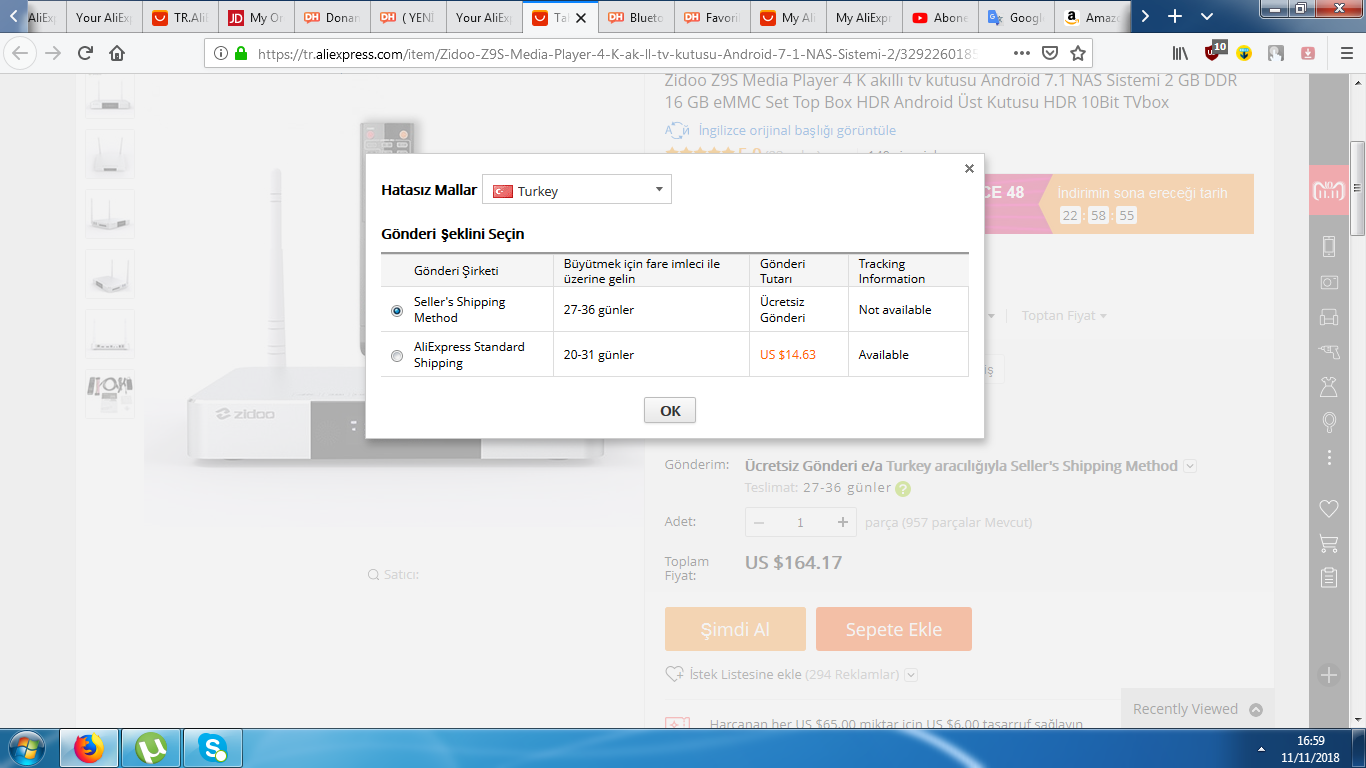Expand wishlist dropdown arrow
This screenshot has width=1366, height=768.
[911, 675]
